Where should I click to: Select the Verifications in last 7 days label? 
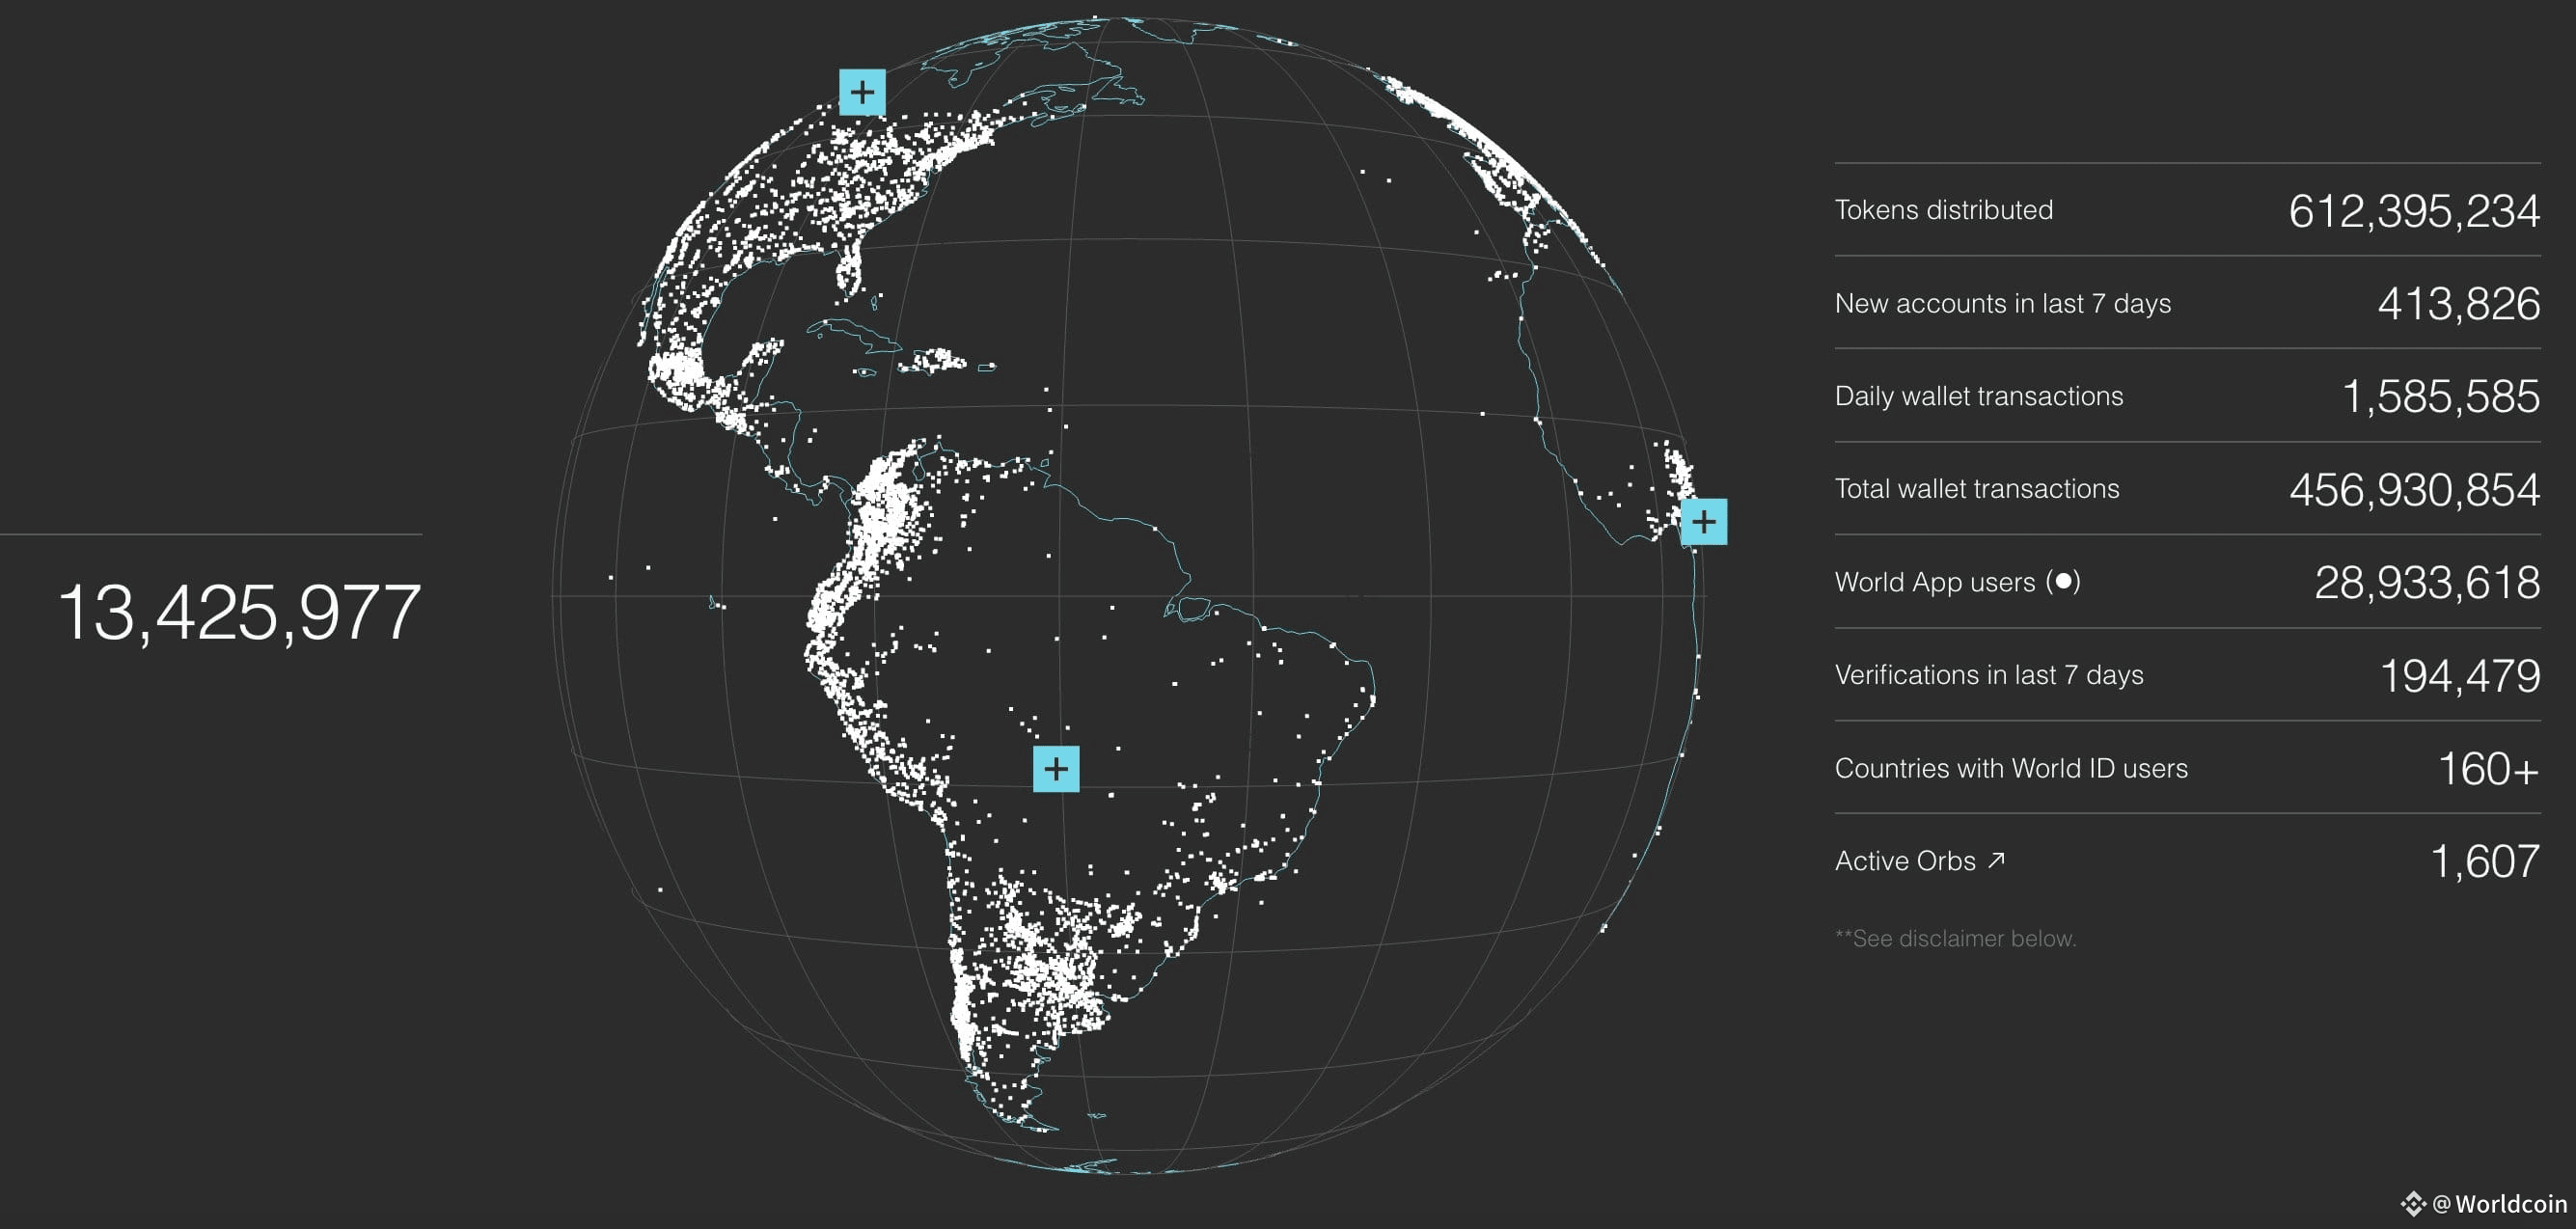(x=1989, y=675)
